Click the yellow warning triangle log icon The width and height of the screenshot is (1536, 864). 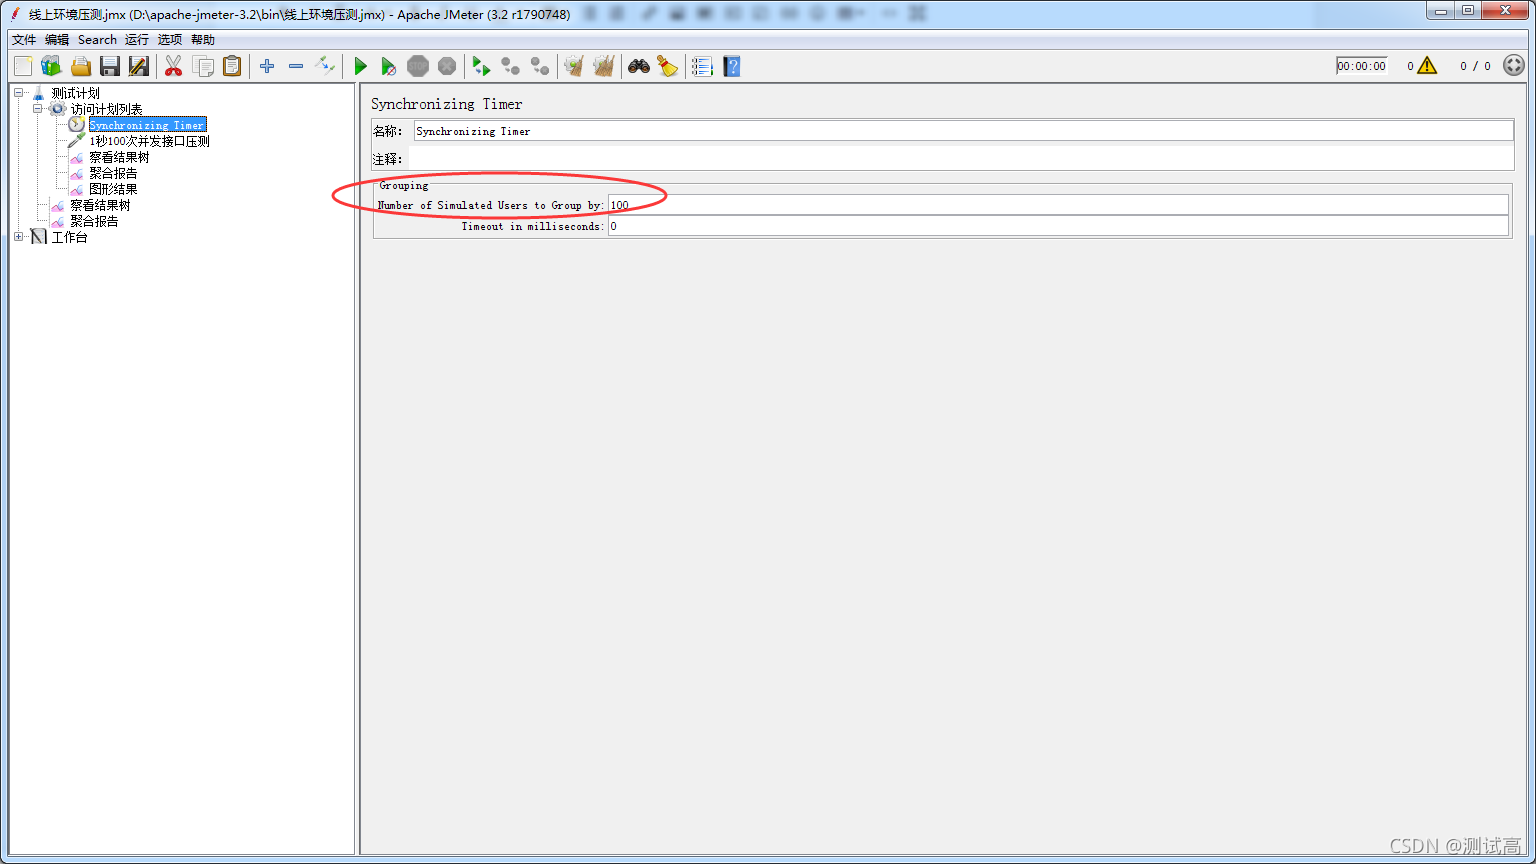click(1427, 66)
